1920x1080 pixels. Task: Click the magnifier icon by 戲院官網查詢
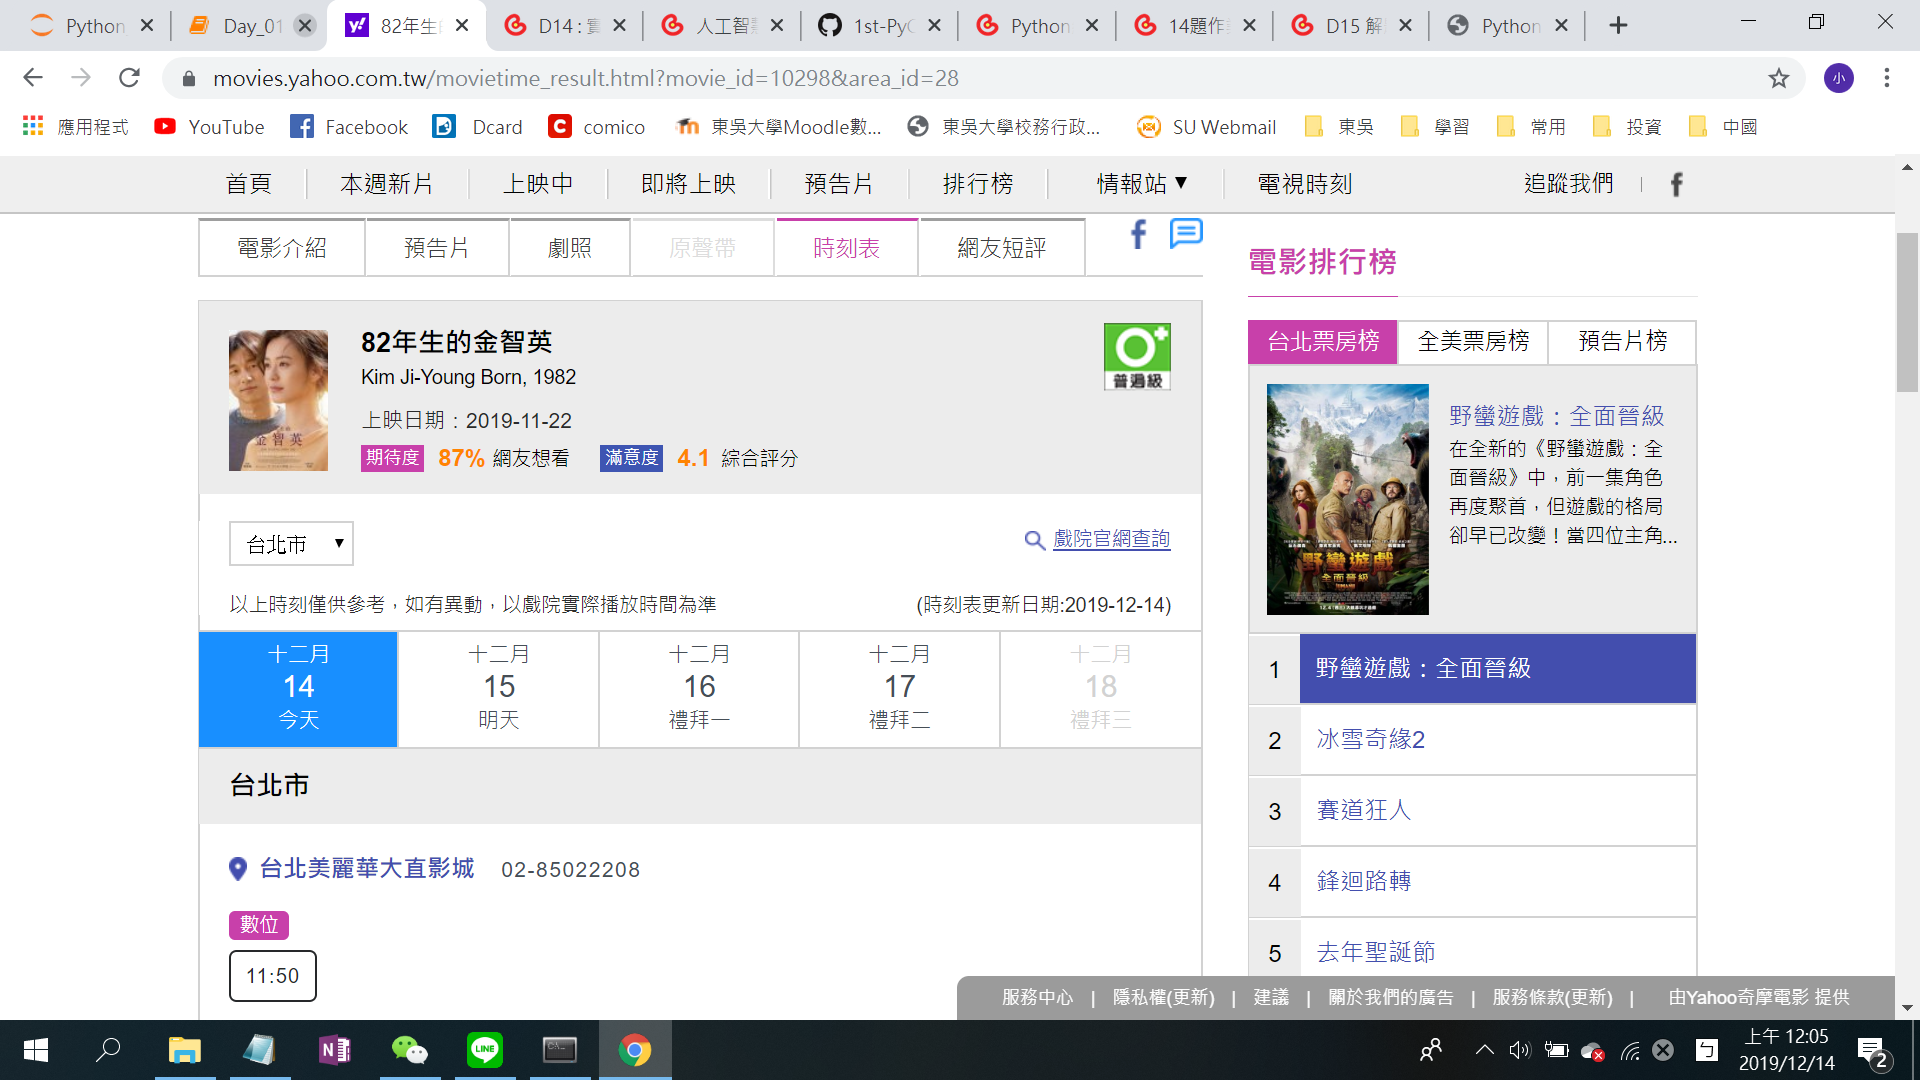1035,540
